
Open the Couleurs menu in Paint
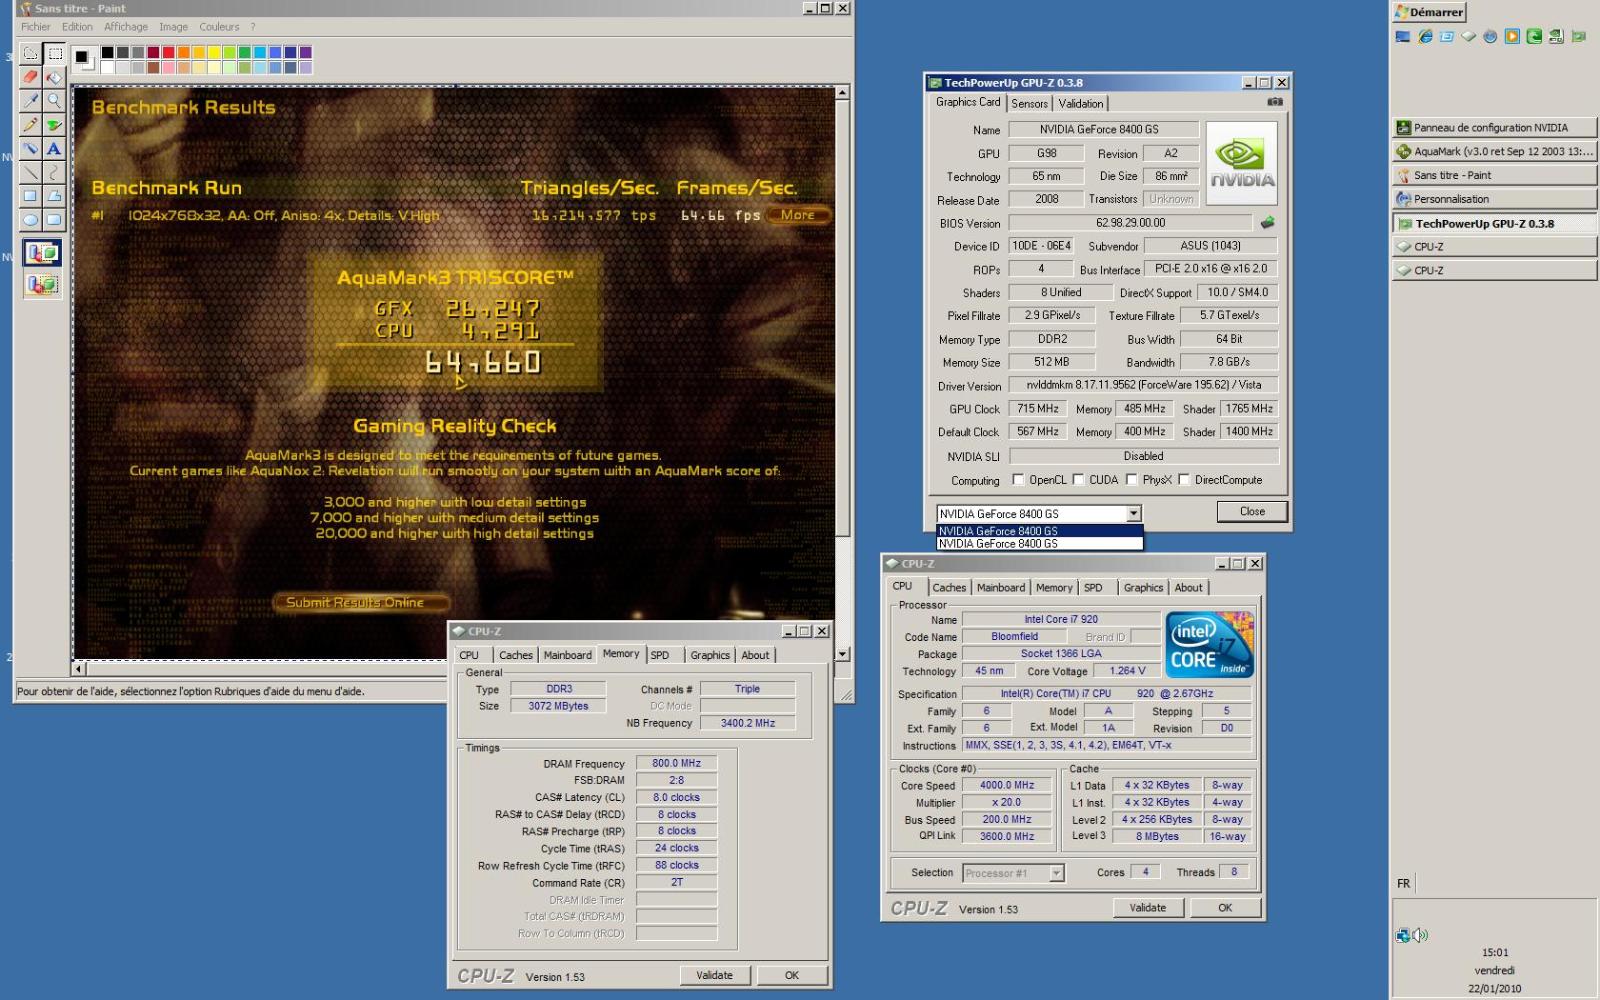[x=219, y=27]
